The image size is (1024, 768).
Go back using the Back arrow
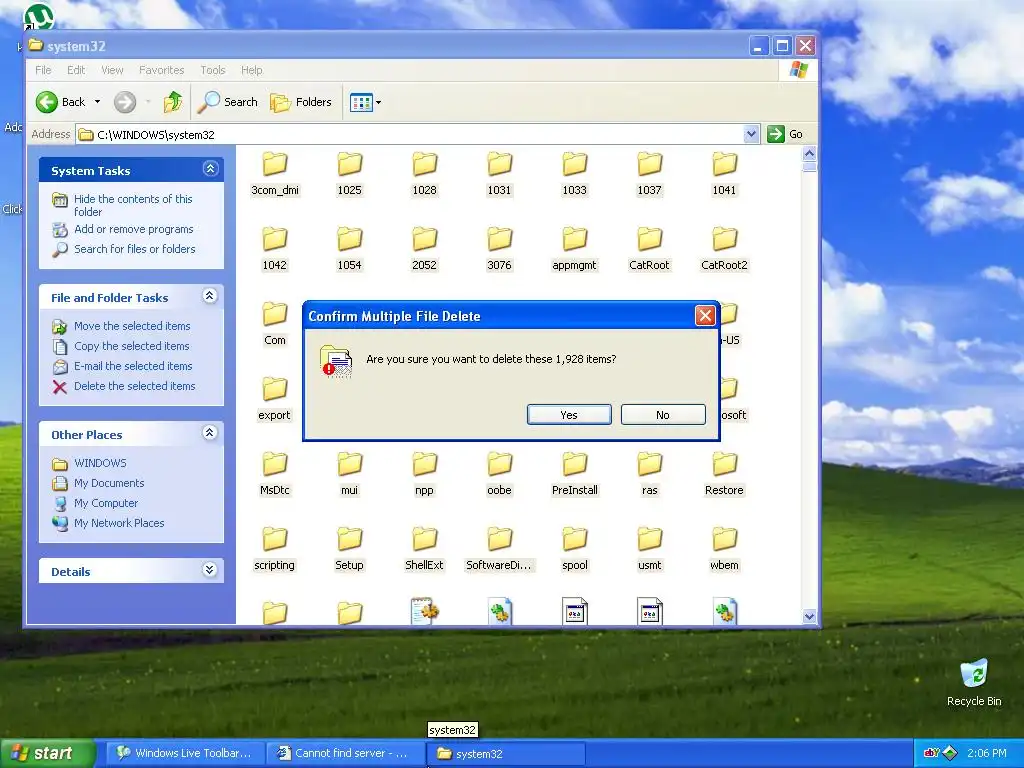point(61,102)
